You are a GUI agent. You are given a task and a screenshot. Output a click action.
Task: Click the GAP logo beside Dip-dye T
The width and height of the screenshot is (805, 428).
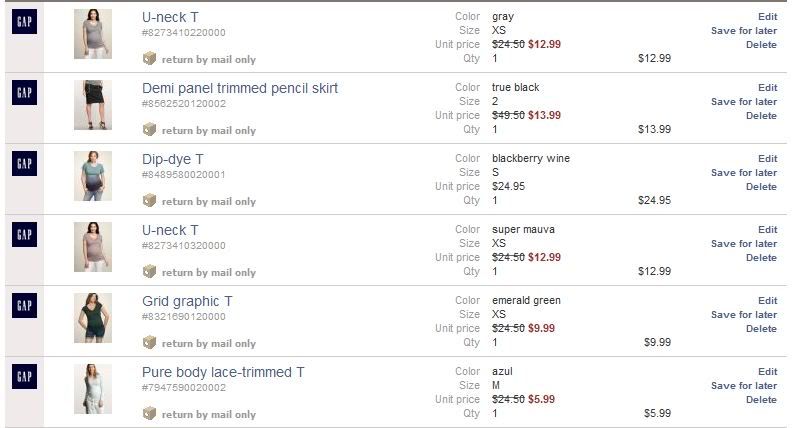[x=24, y=163]
